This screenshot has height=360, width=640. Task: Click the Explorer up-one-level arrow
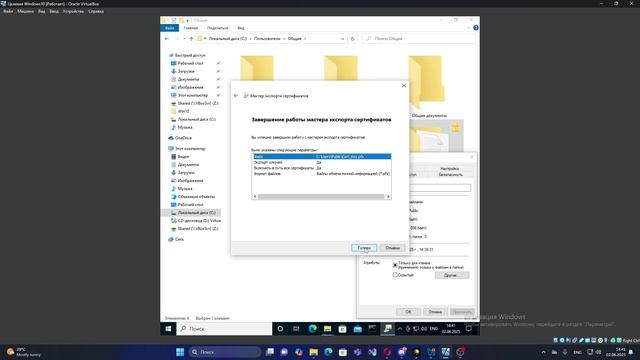(x=191, y=38)
